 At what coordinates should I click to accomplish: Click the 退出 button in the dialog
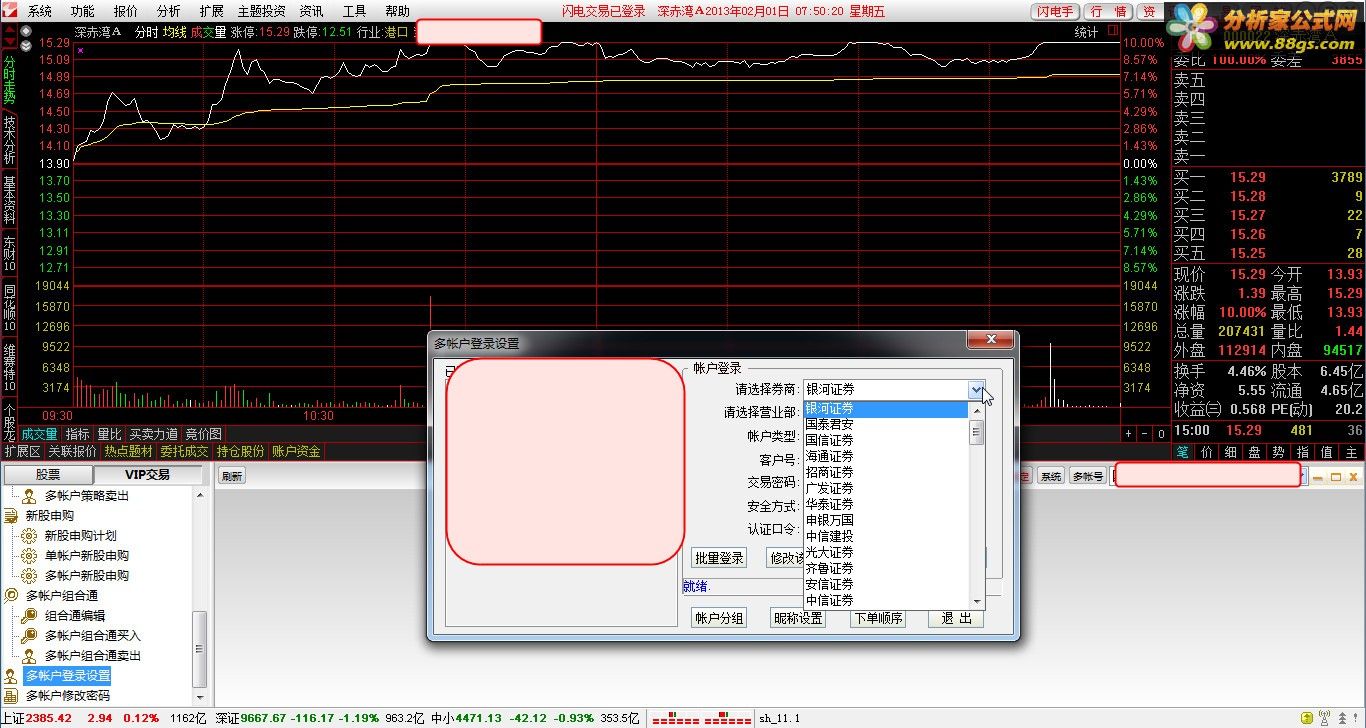[956, 618]
